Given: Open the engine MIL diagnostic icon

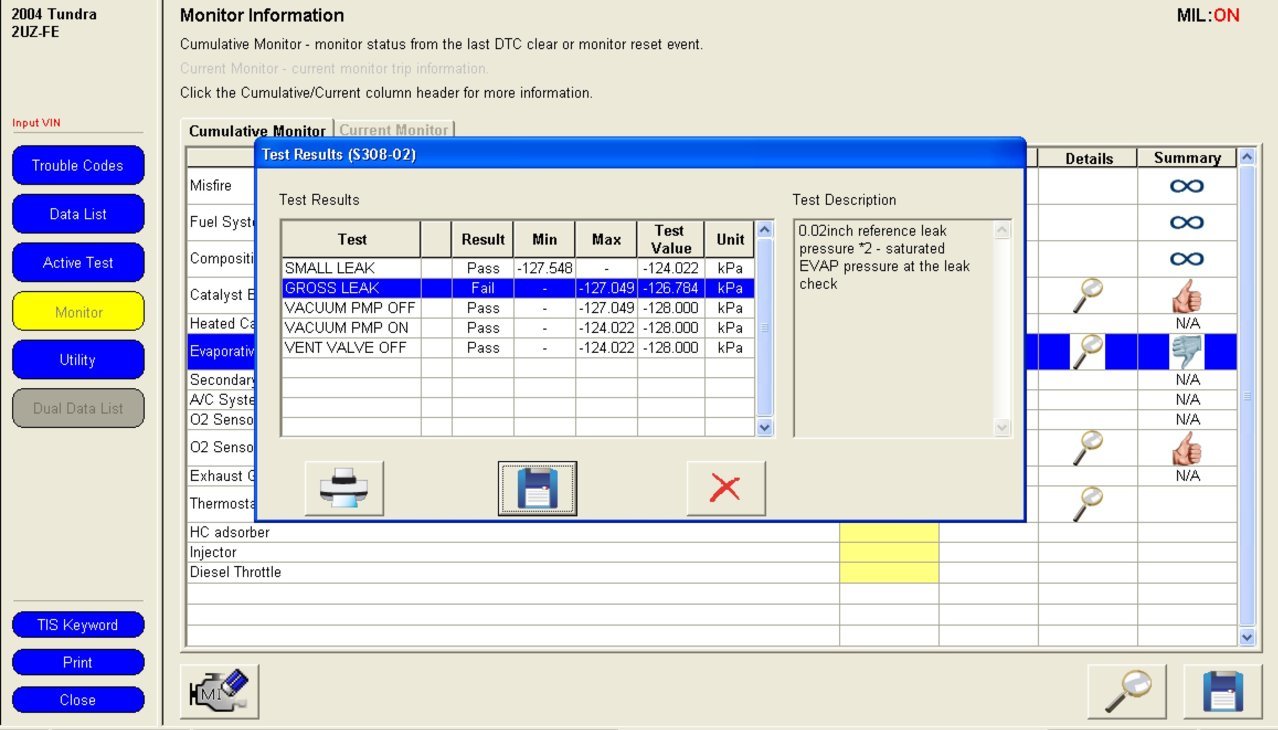Looking at the screenshot, I should tap(219, 692).
